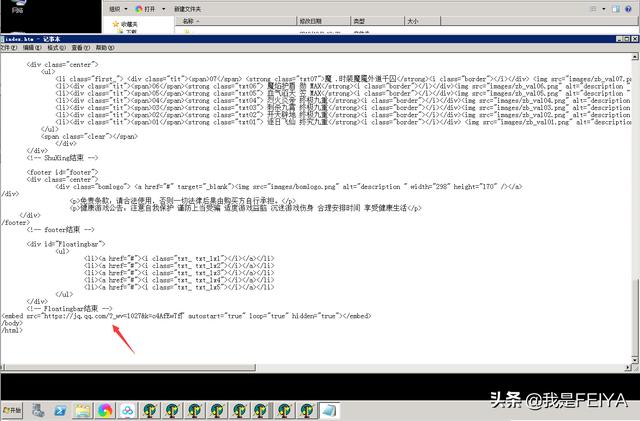Place cursor in the embed src URL line
The width and height of the screenshot is (640, 421).
click(186, 316)
